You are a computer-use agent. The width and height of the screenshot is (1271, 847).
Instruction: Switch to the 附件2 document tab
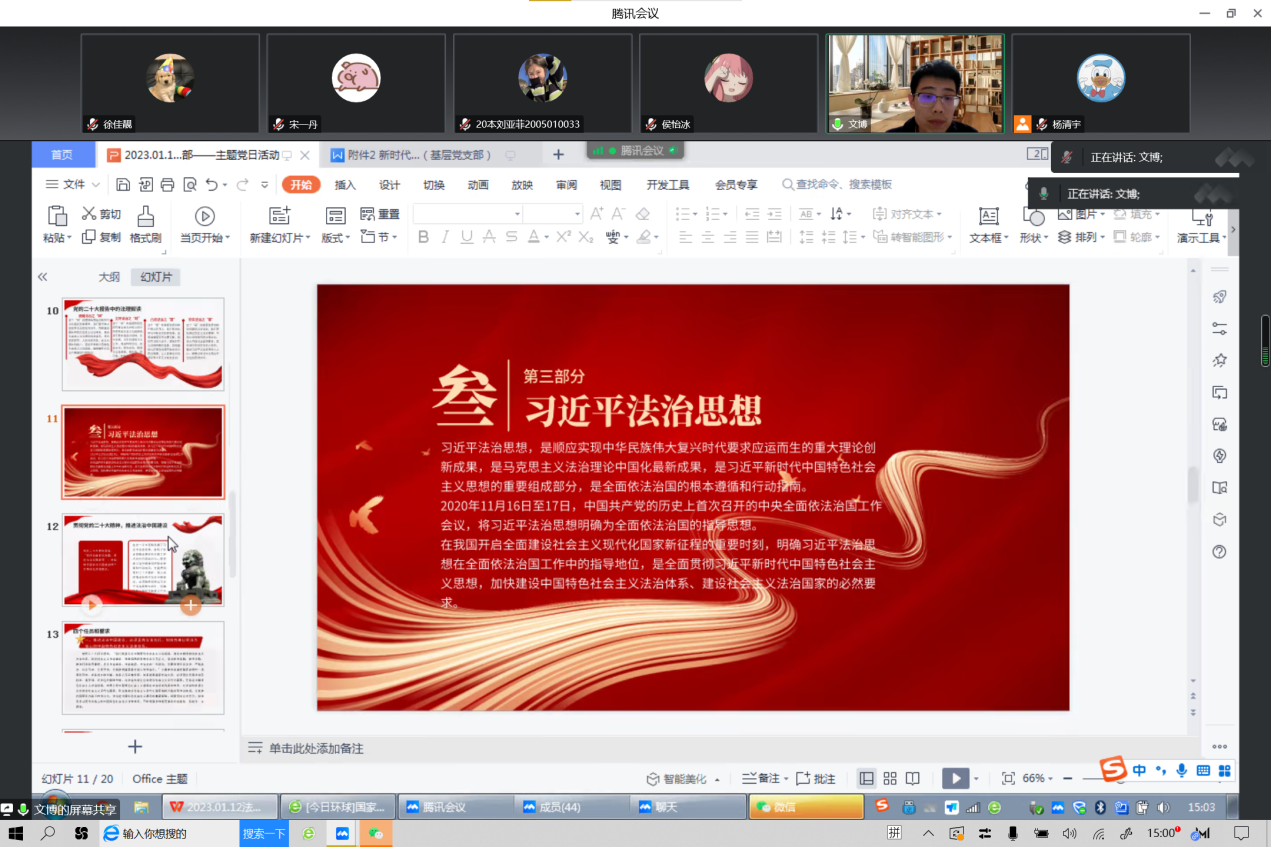click(x=412, y=155)
